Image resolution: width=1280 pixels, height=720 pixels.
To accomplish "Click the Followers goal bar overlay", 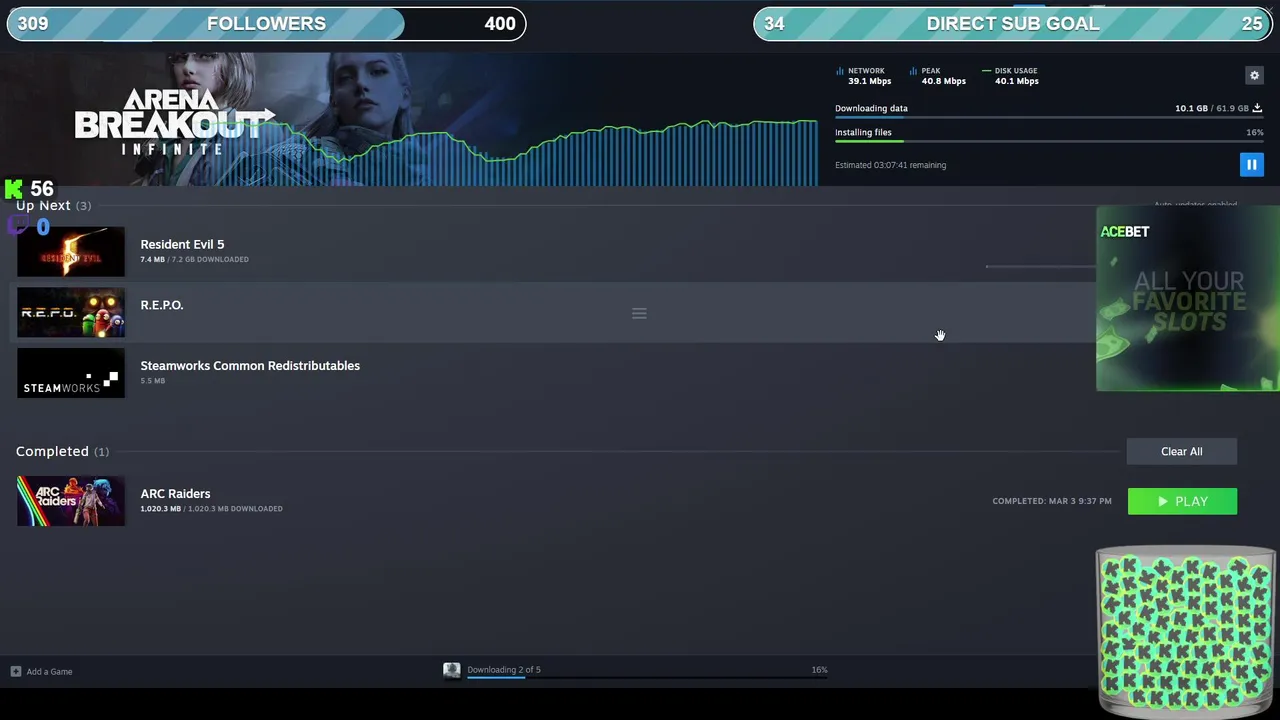I will coord(266,23).
